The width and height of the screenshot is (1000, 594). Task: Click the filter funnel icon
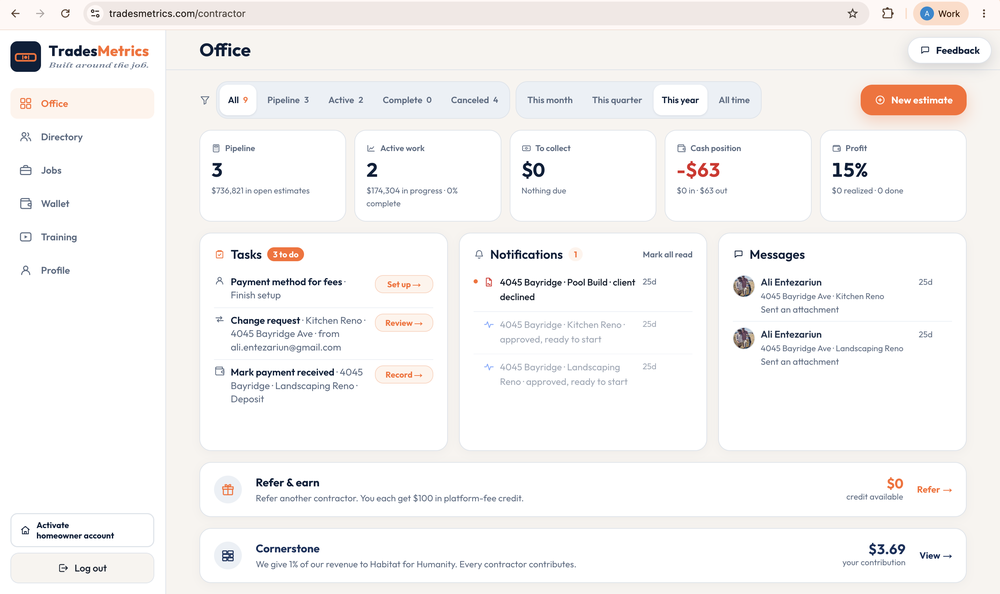205,100
